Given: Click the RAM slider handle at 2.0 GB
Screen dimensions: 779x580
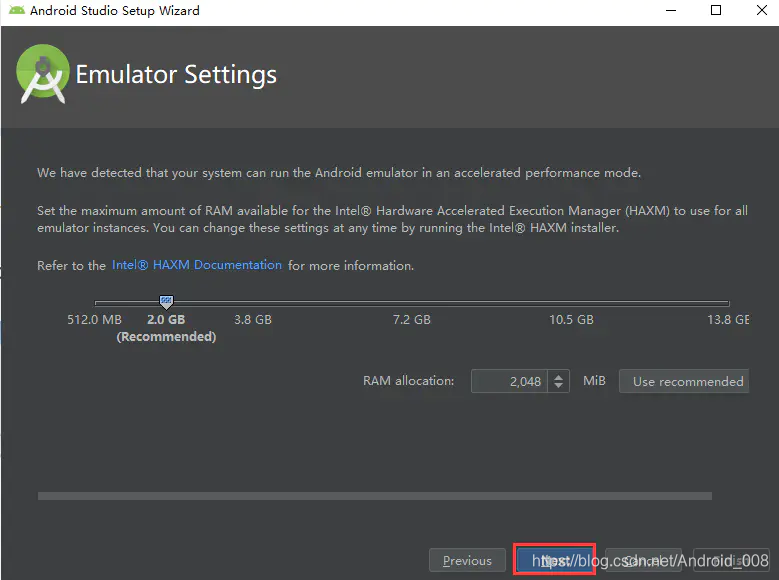Looking at the screenshot, I should point(166,302).
